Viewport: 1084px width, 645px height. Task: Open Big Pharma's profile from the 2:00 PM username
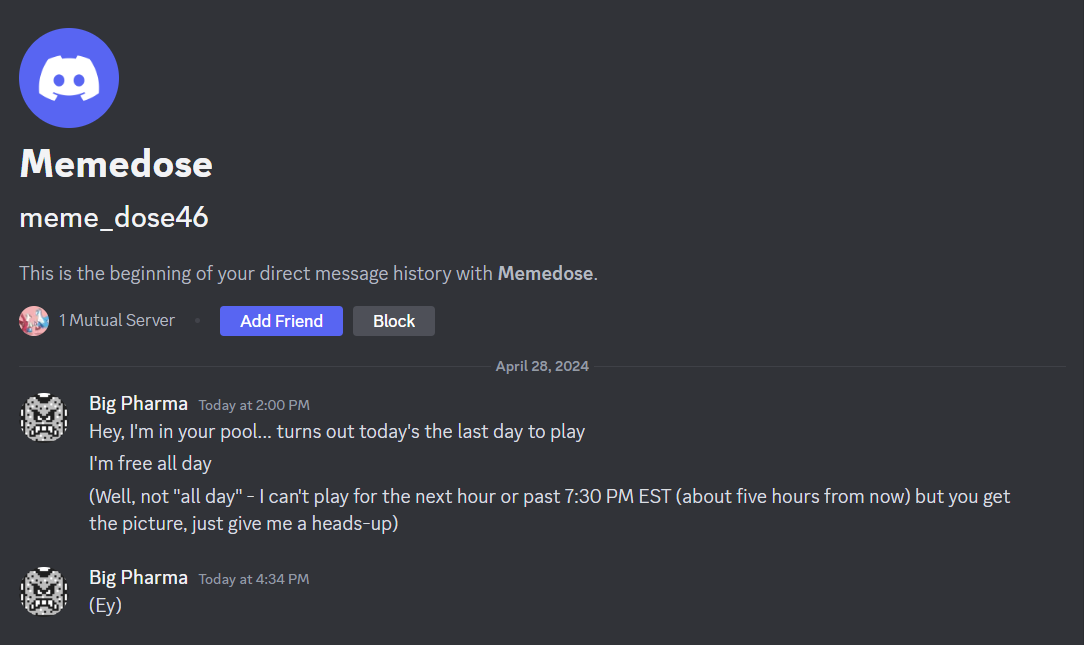(138, 404)
